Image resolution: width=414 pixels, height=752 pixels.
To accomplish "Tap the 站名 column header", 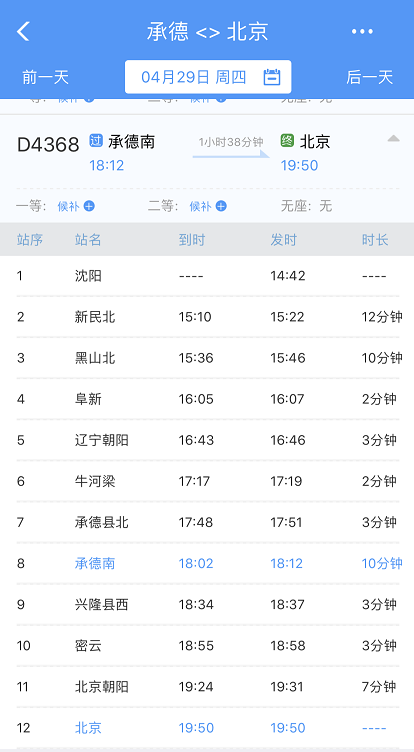I will coord(88,240).
